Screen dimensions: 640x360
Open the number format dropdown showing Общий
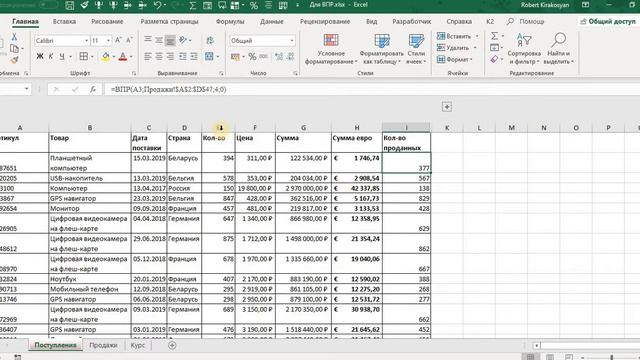coord(291,41)
